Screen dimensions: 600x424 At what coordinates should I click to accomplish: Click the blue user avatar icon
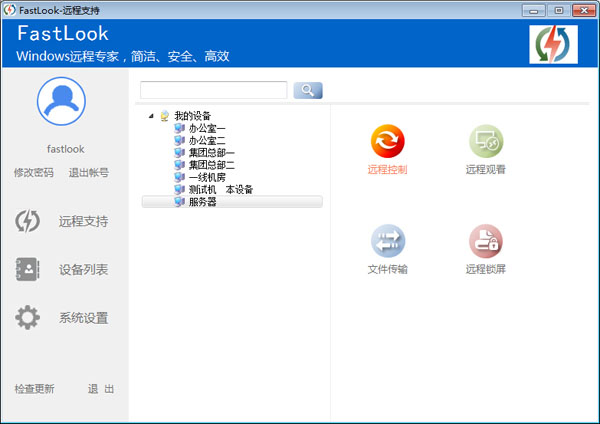61,101
